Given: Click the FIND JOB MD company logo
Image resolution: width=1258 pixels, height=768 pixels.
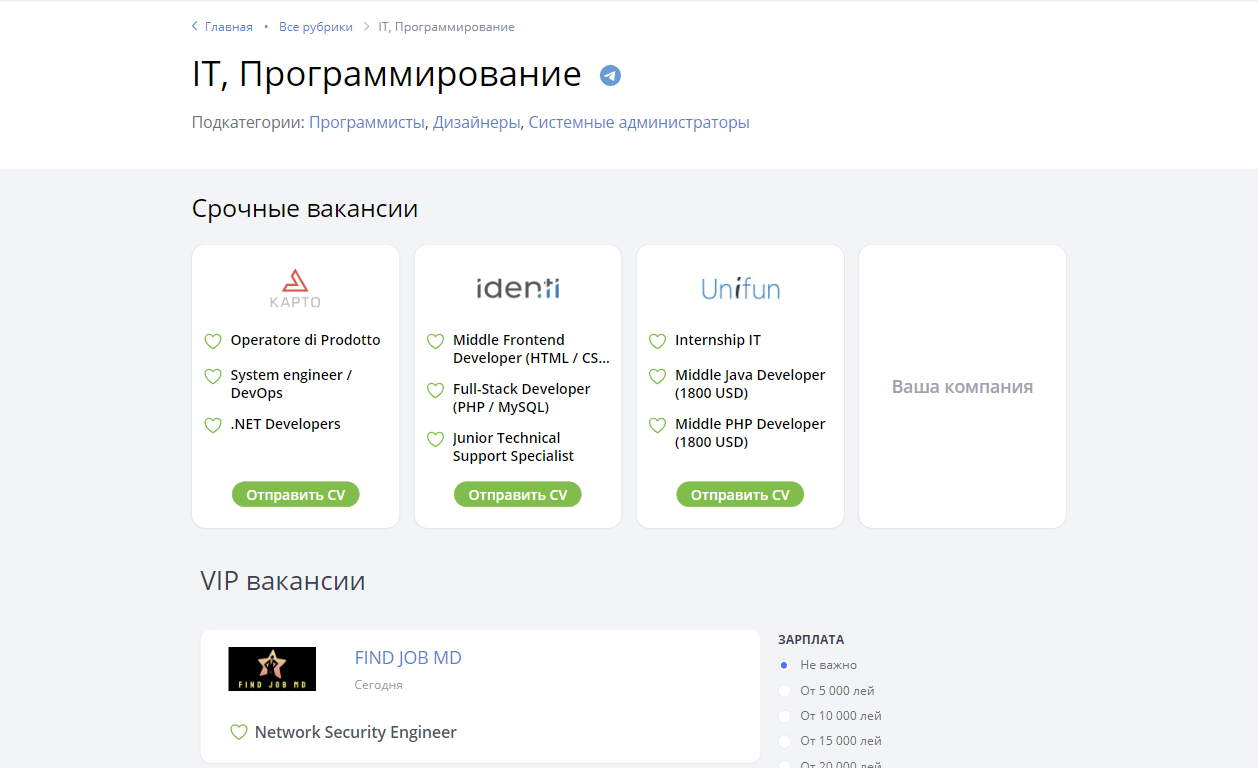Looking at the screenshot, I should (x=272, y=669).
